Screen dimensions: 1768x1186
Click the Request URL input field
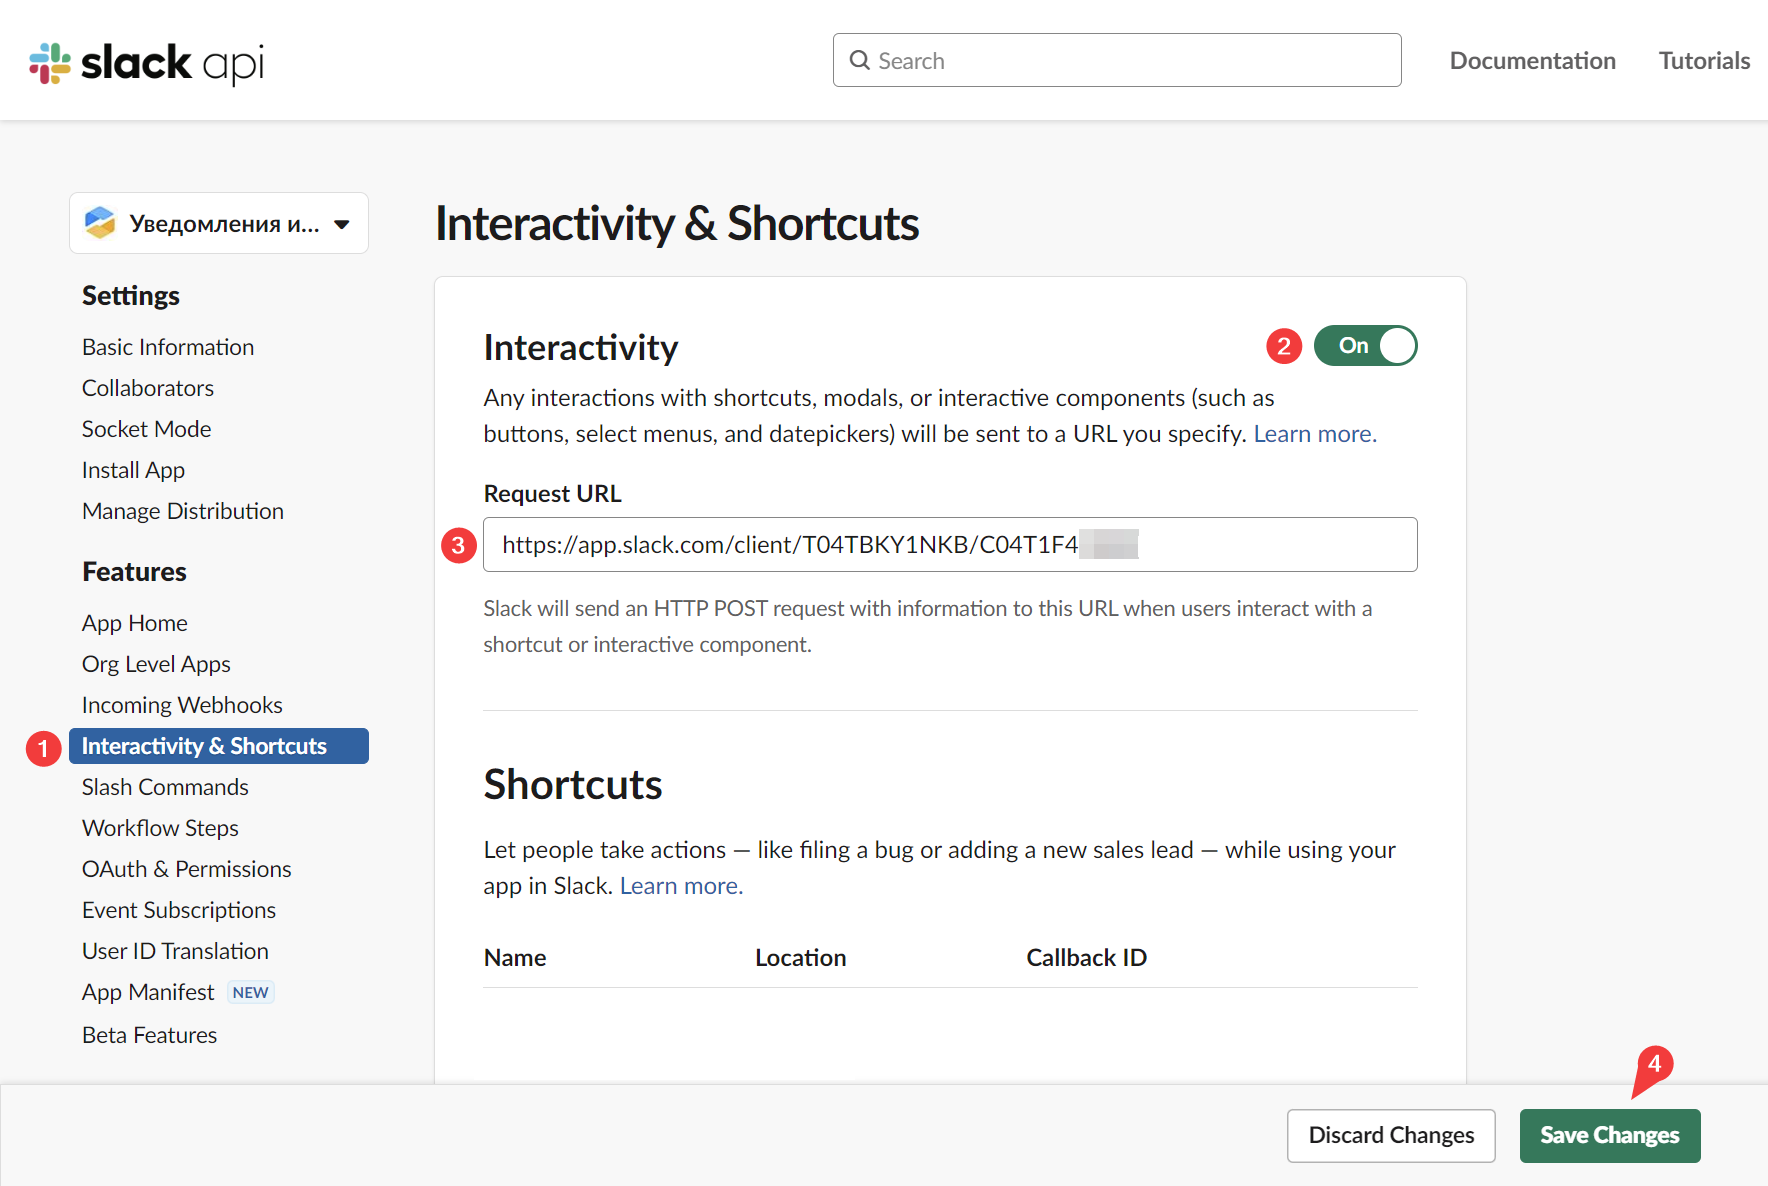click(x=950, y=544)
